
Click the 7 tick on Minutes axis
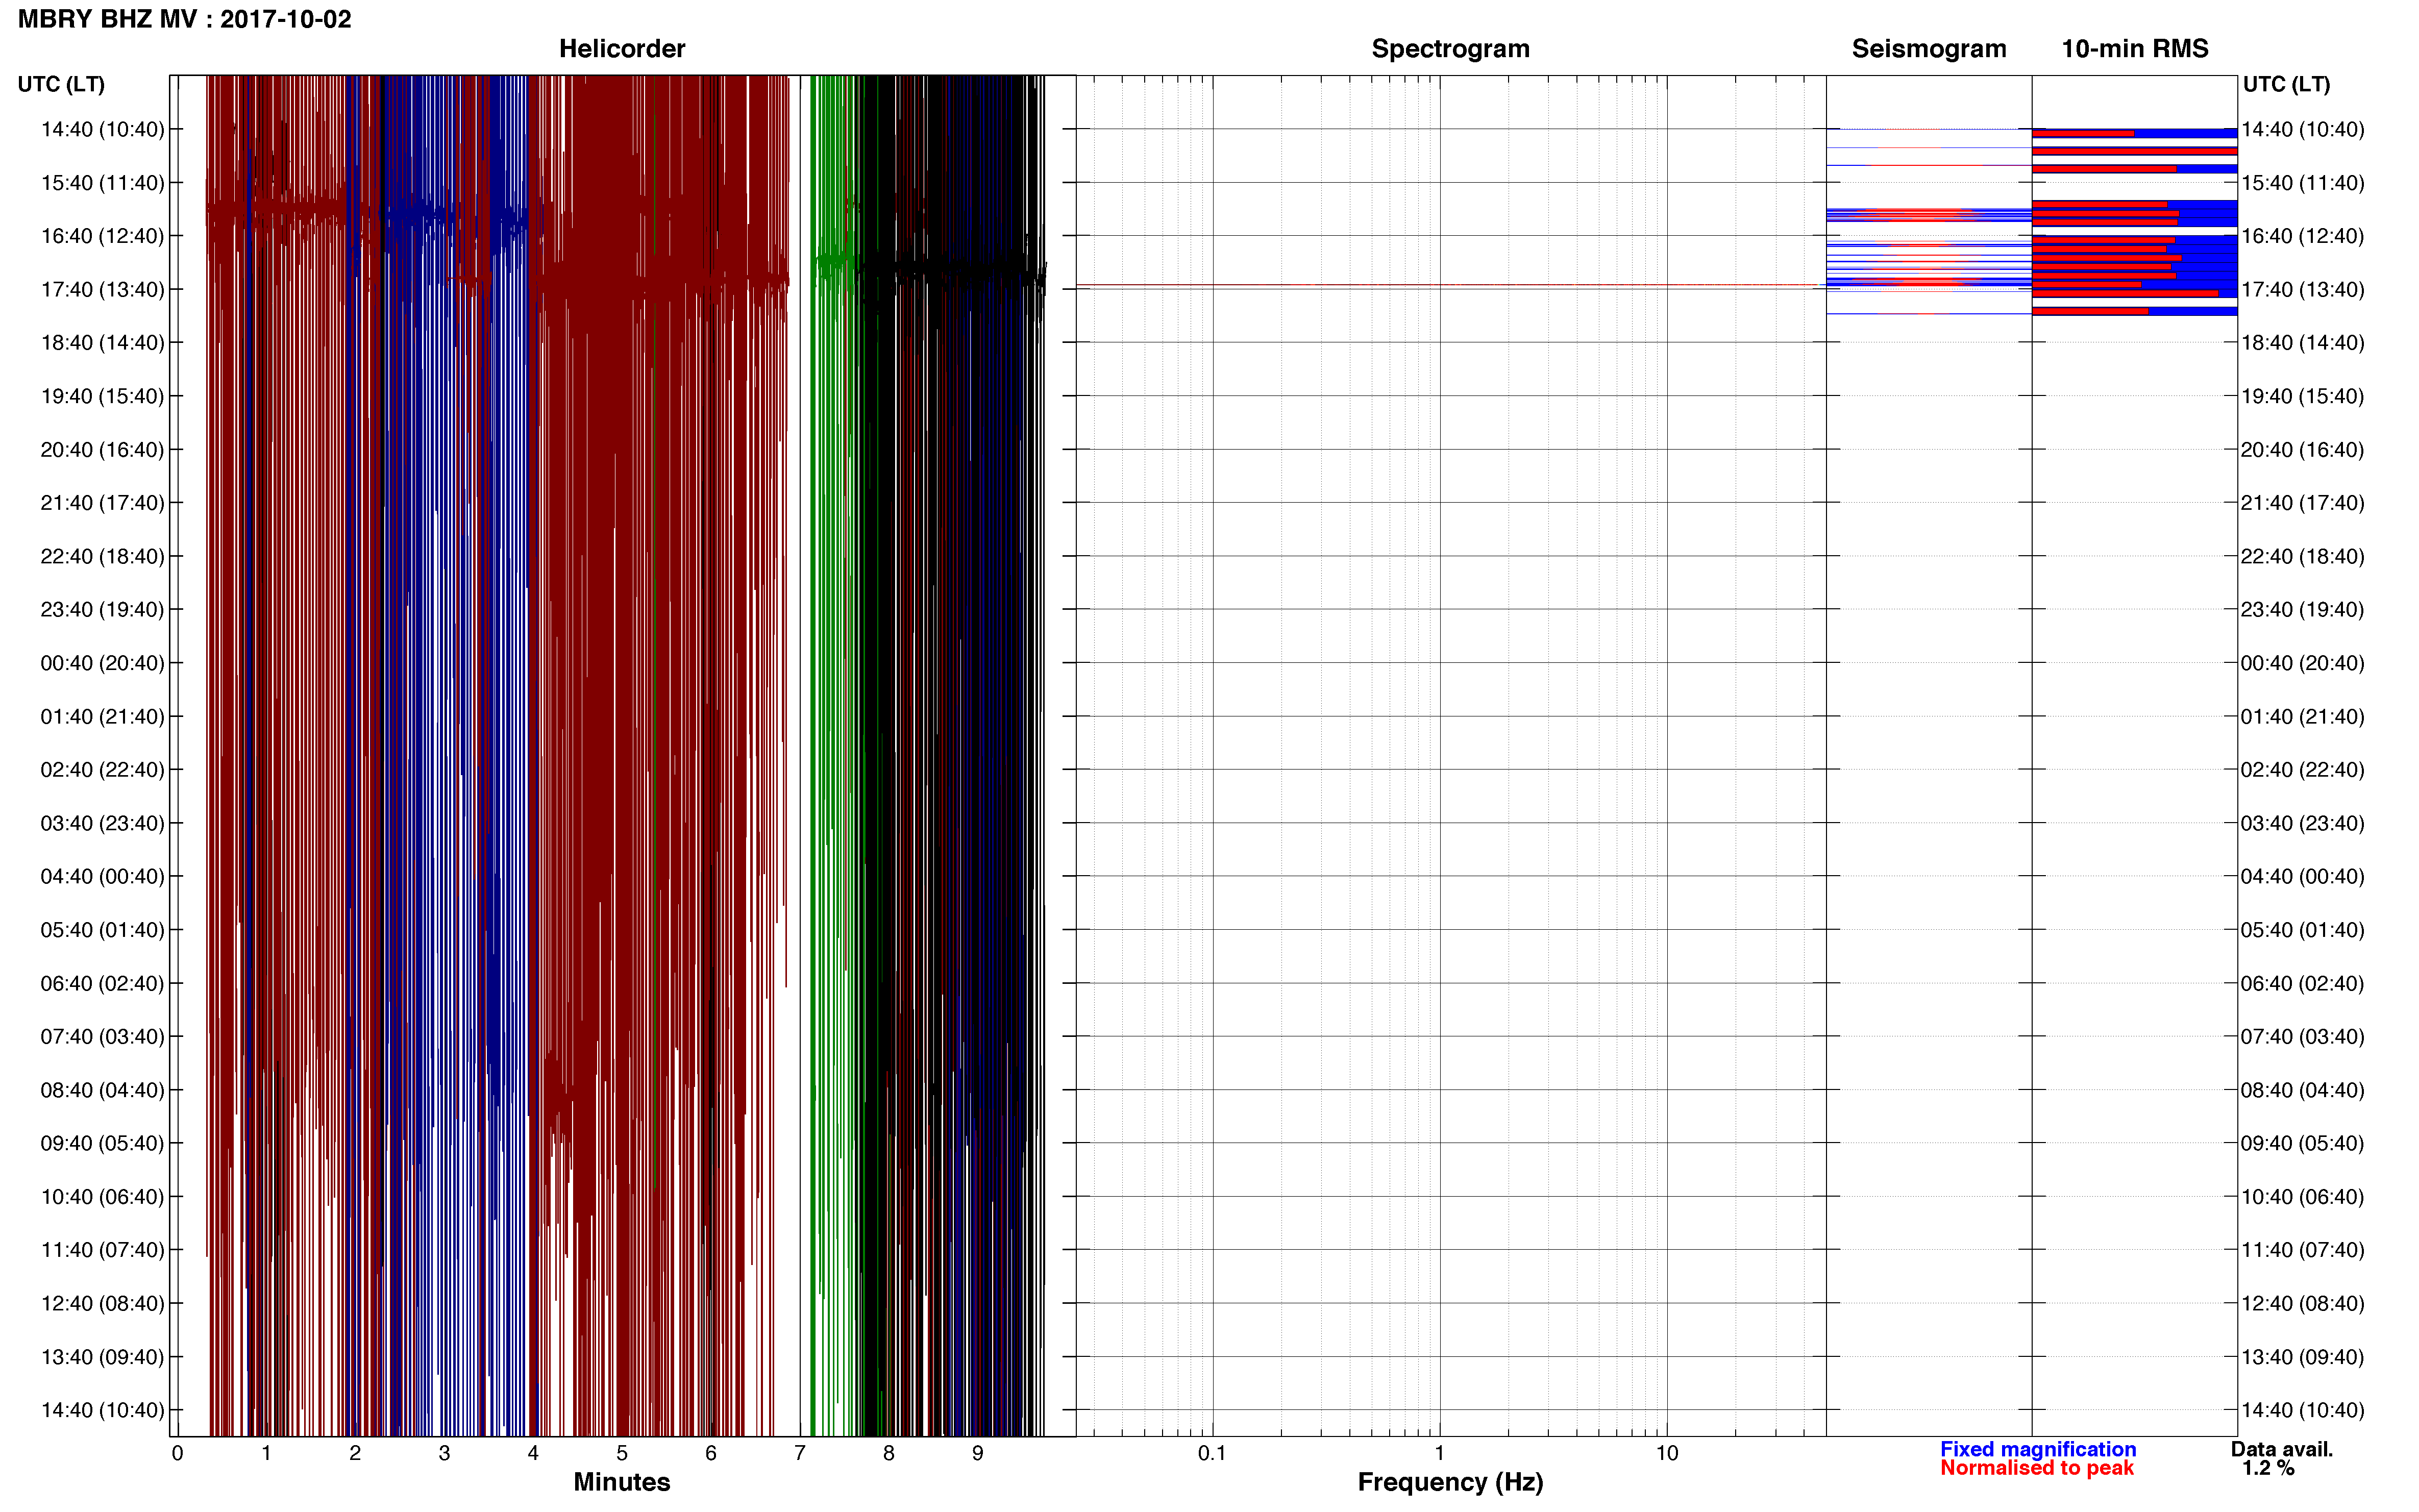800,1453
